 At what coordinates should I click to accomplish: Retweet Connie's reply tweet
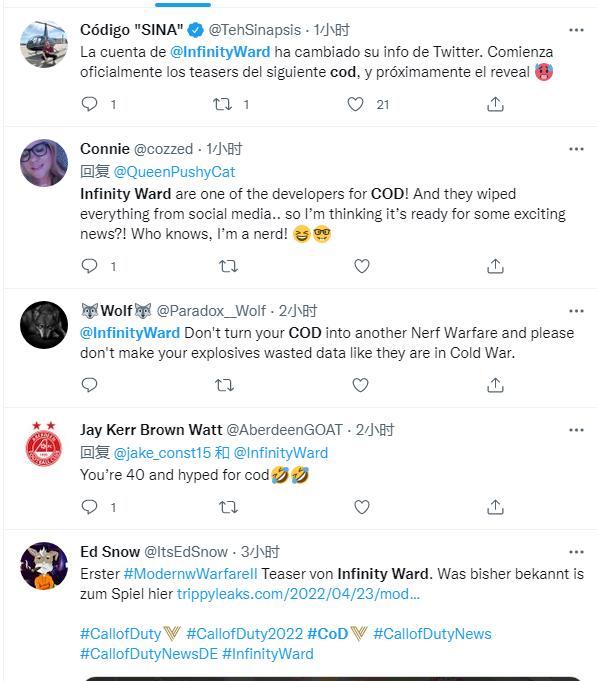(x=228, y=266)
